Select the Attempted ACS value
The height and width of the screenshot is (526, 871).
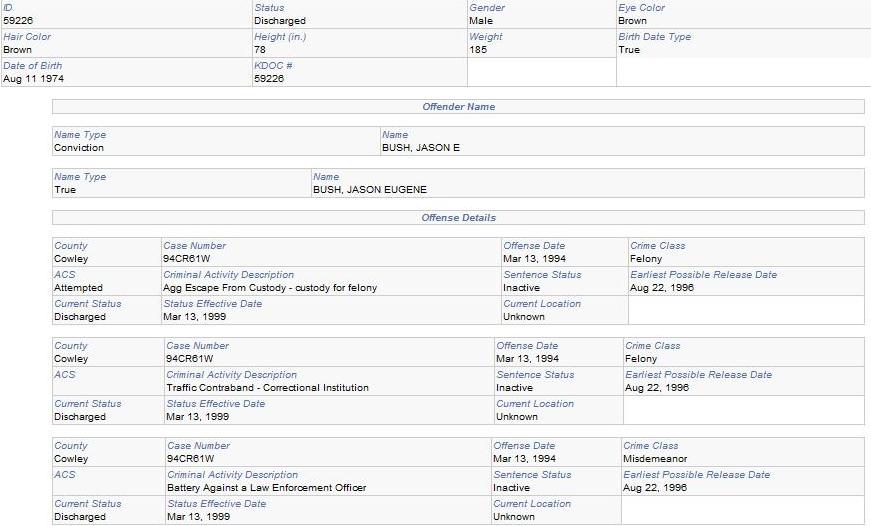click(78, 287)
